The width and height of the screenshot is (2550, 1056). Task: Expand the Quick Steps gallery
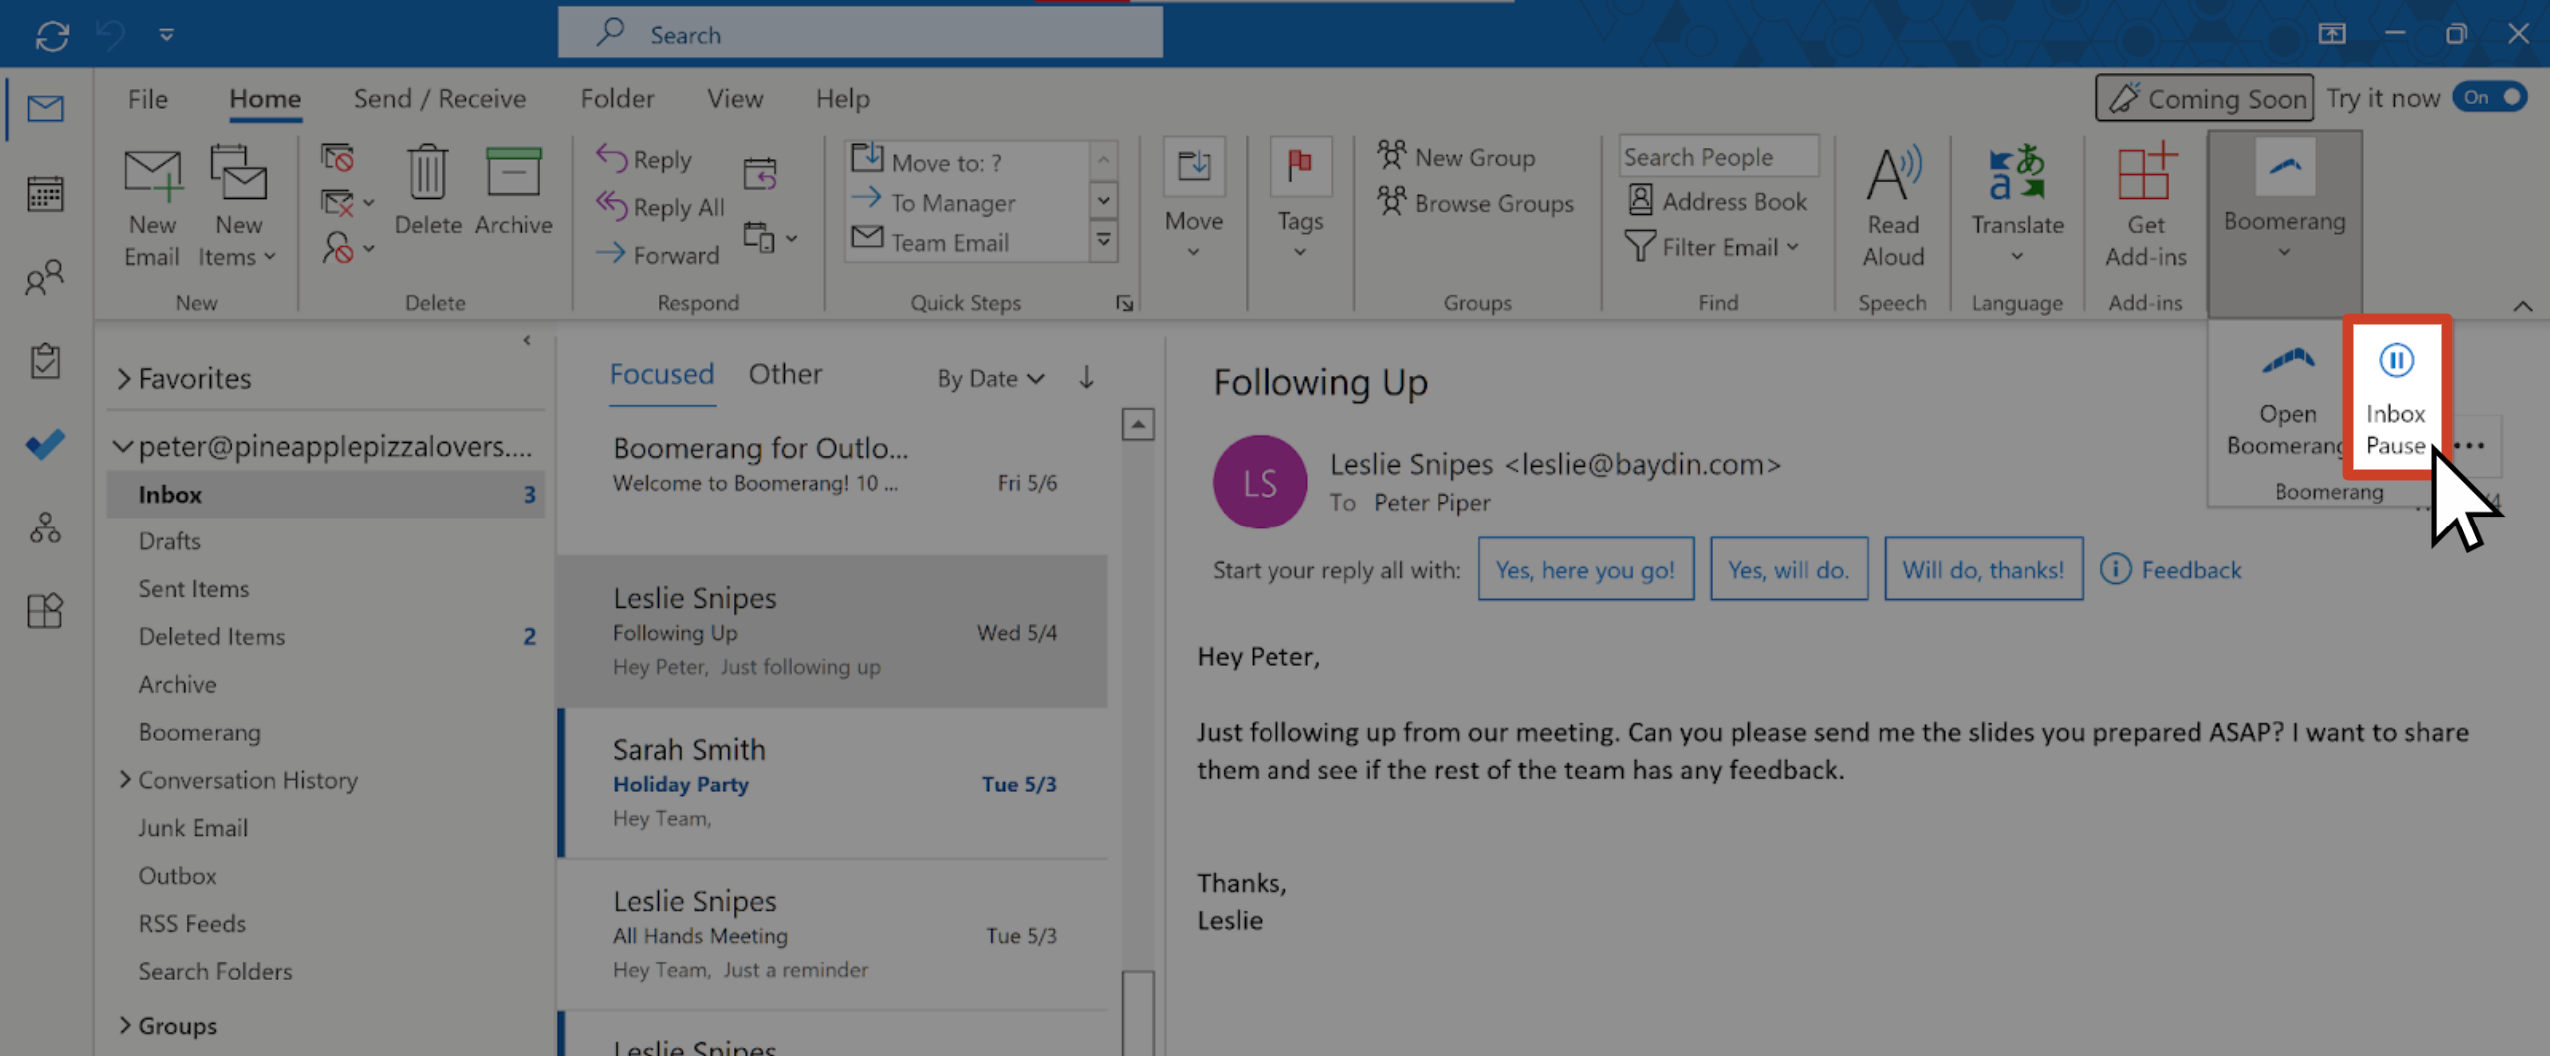(1103, 241)
